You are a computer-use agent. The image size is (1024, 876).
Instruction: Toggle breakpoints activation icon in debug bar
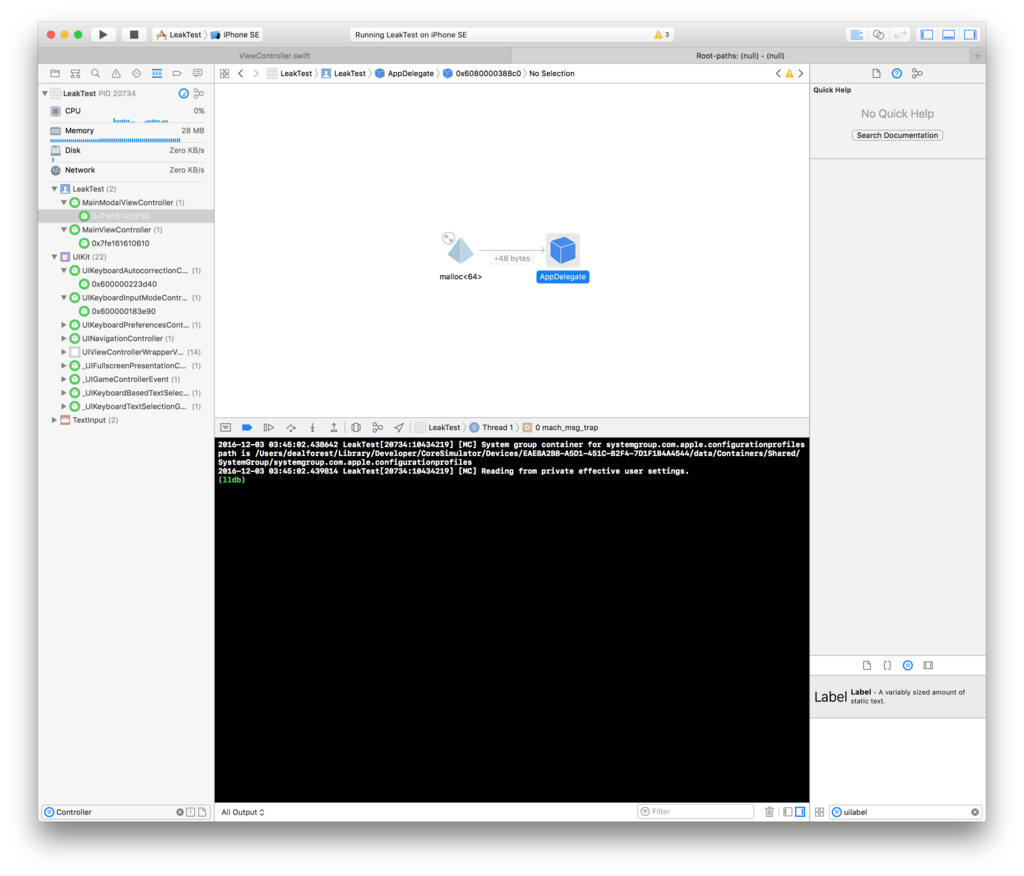[247, 427]
